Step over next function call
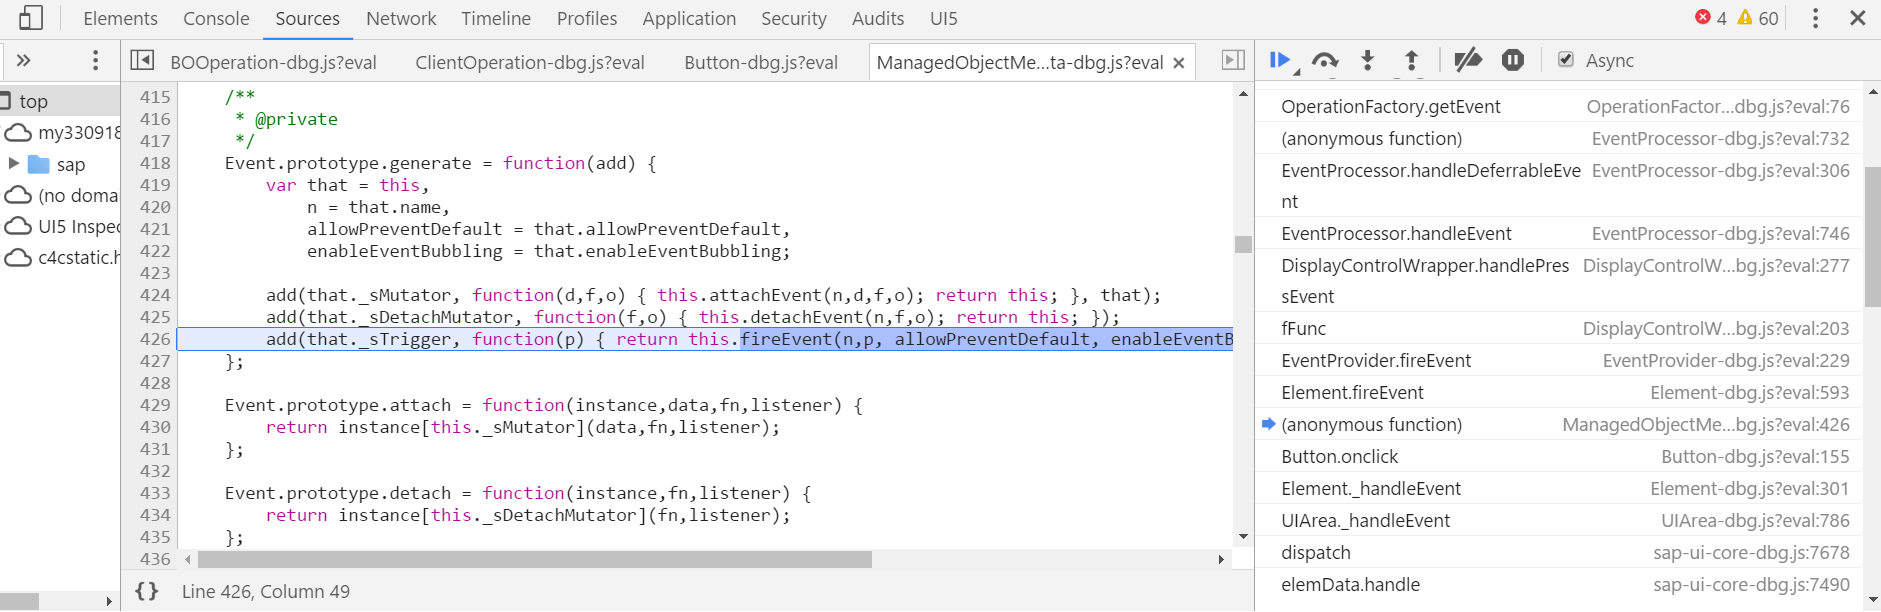Screen dimensions: 1881x612 1325,61
